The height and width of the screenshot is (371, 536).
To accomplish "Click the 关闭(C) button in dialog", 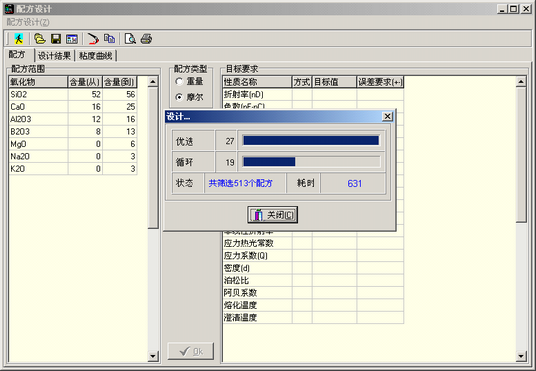I will [x=272, y=215].
